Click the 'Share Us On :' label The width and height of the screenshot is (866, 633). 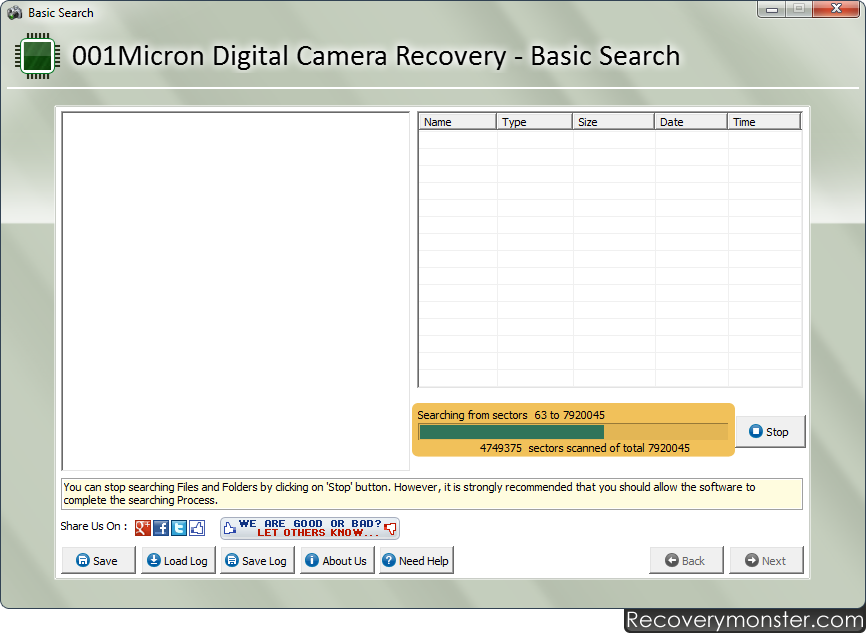(x=94, y=526)
